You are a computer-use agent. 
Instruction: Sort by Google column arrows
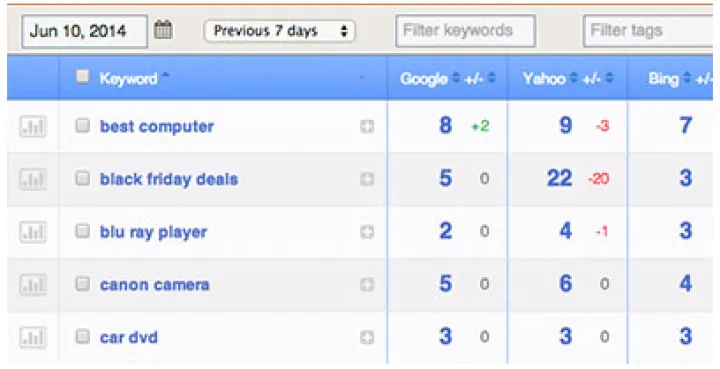455,78
